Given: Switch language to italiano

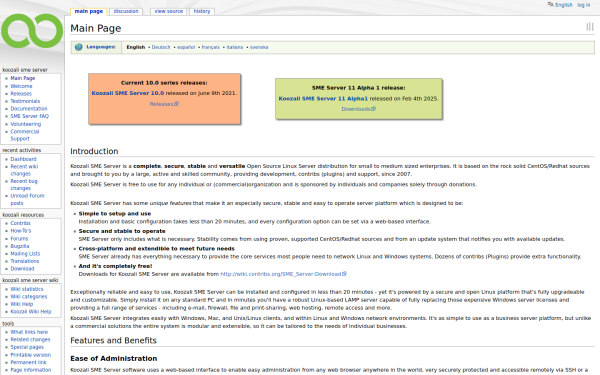Looking at the screenshot, I should [x=235, y=47].
